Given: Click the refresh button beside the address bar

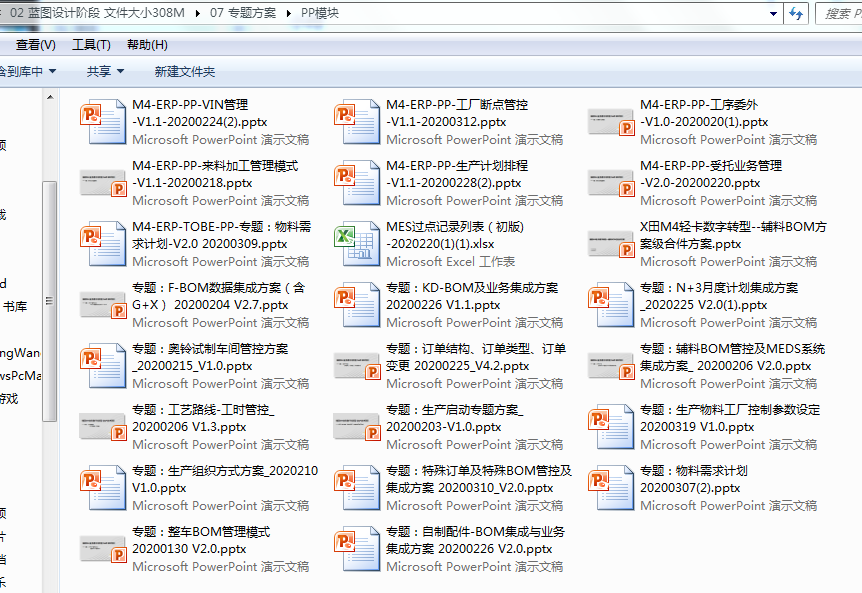Looking at the screenshot, I should pyautogui.click(x=796, y=13).
